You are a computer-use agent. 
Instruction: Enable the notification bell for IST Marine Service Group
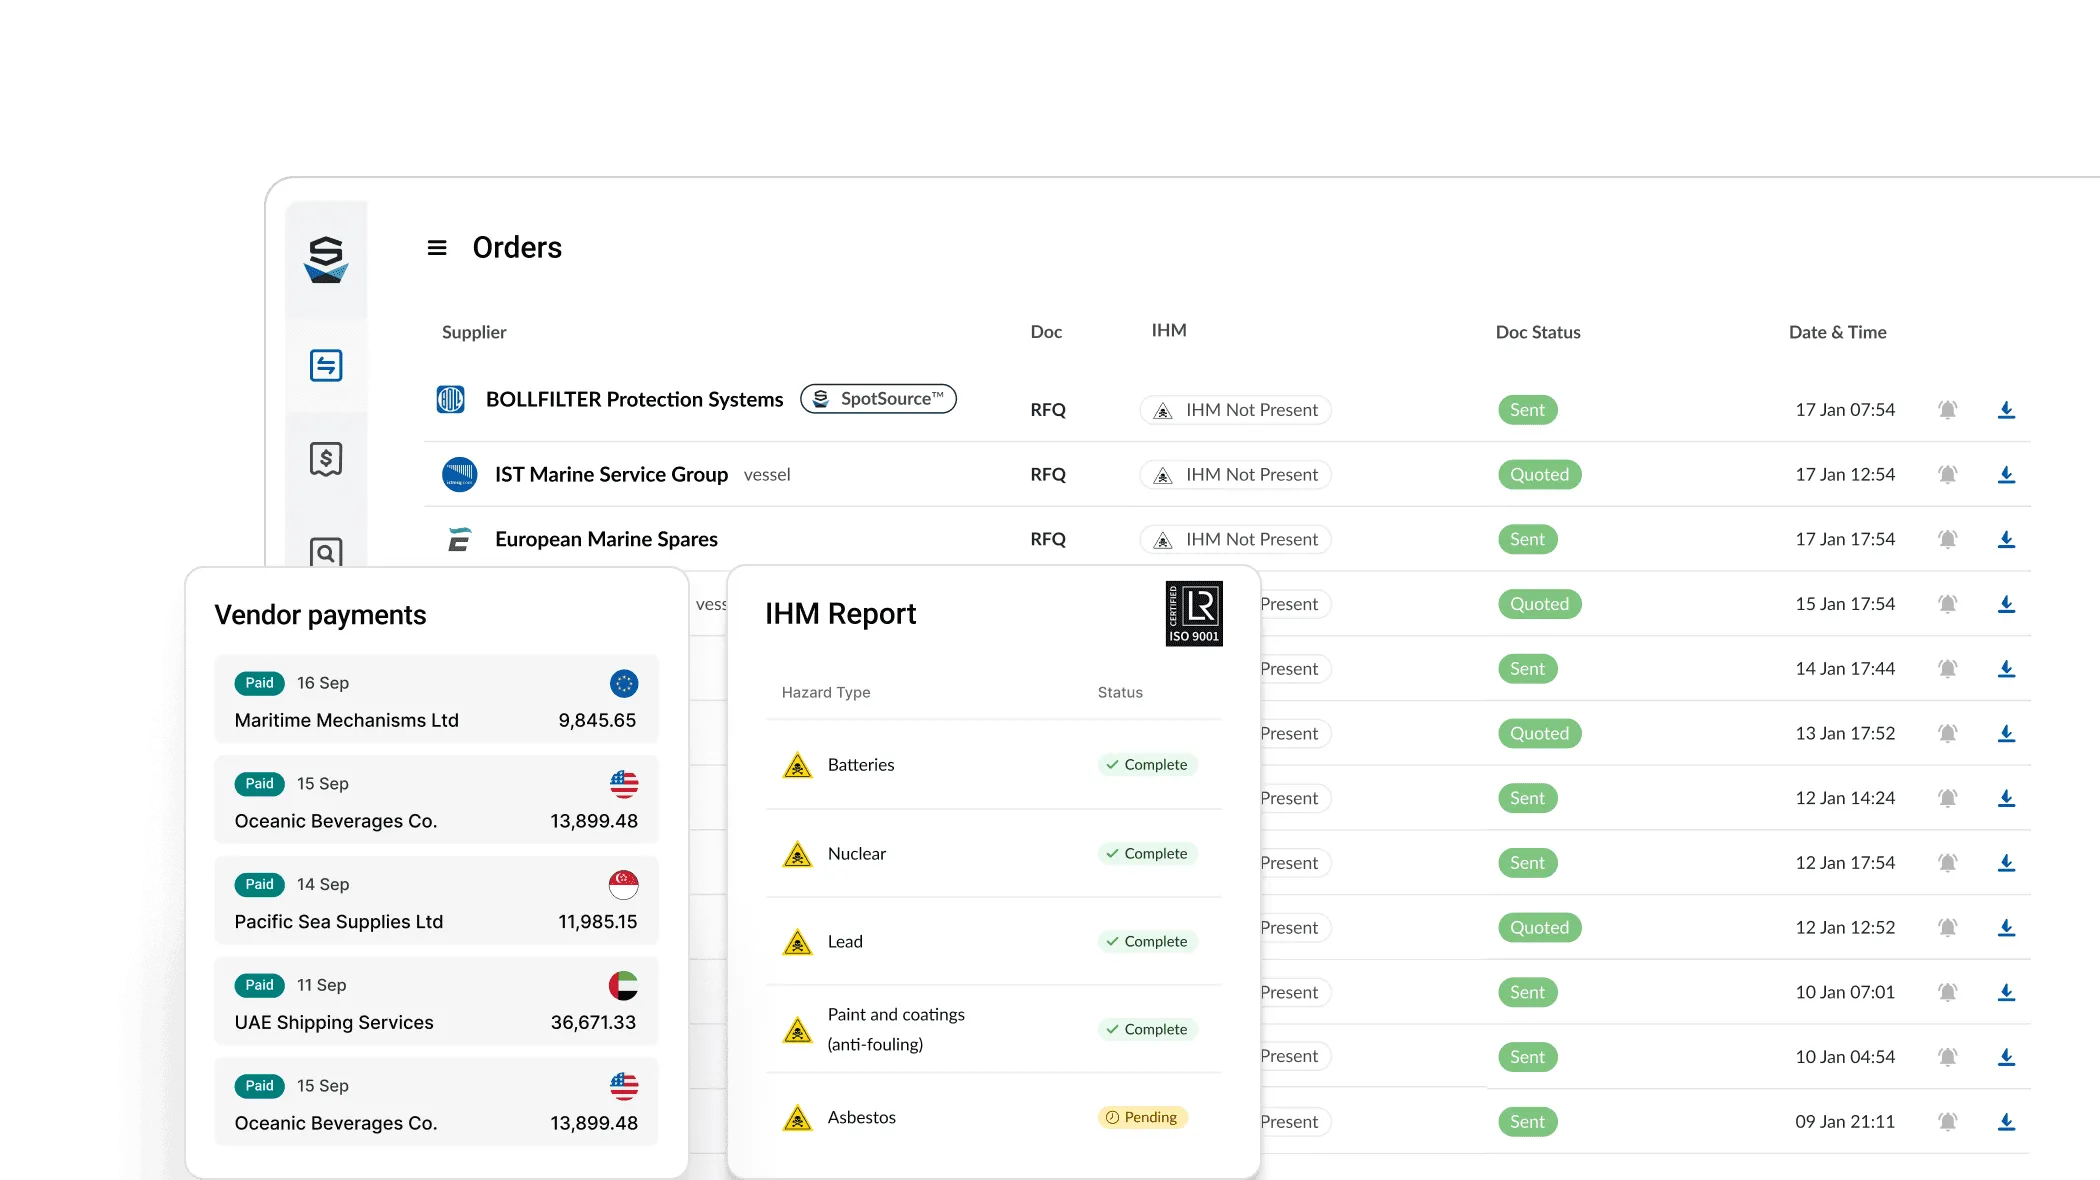tap(1948, 475)
